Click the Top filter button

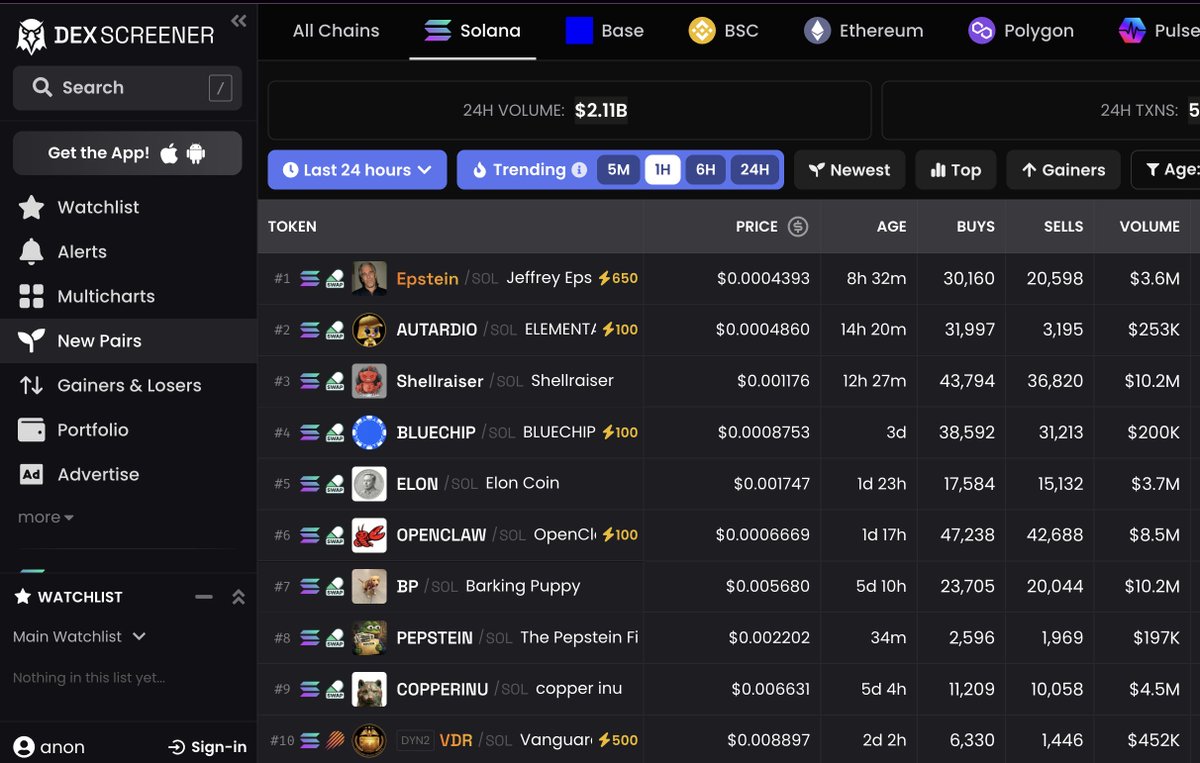point(956,170)
